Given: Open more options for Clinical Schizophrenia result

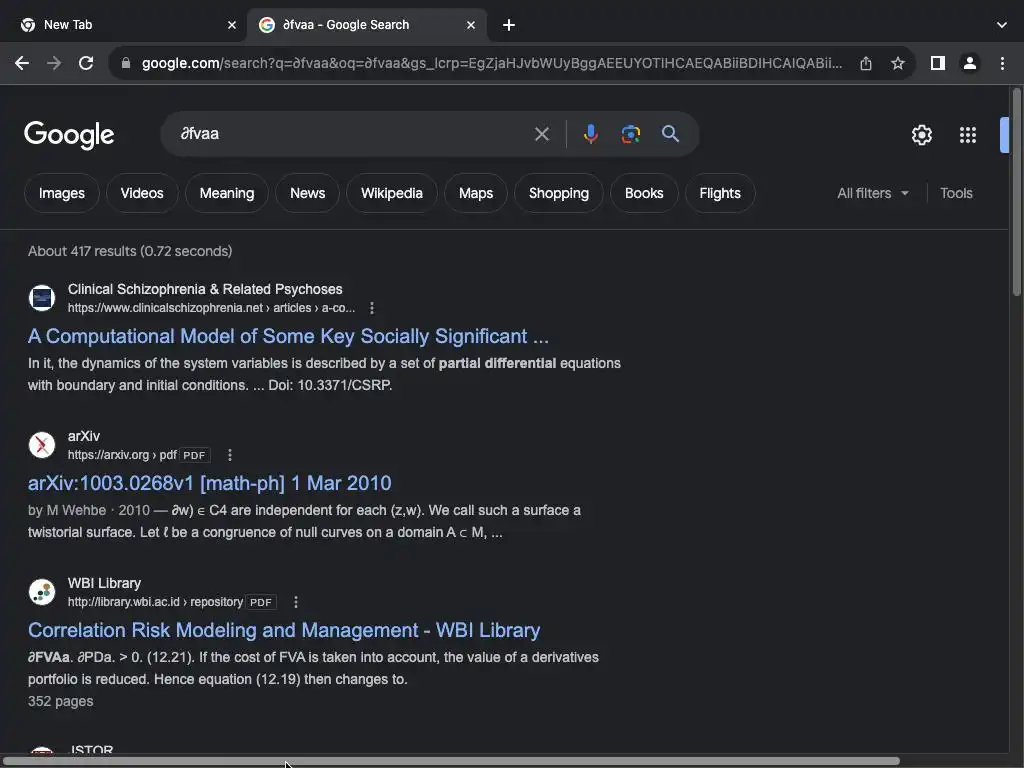Looking at the screenshot, I should pyautogui.click(x=372, y=308).
